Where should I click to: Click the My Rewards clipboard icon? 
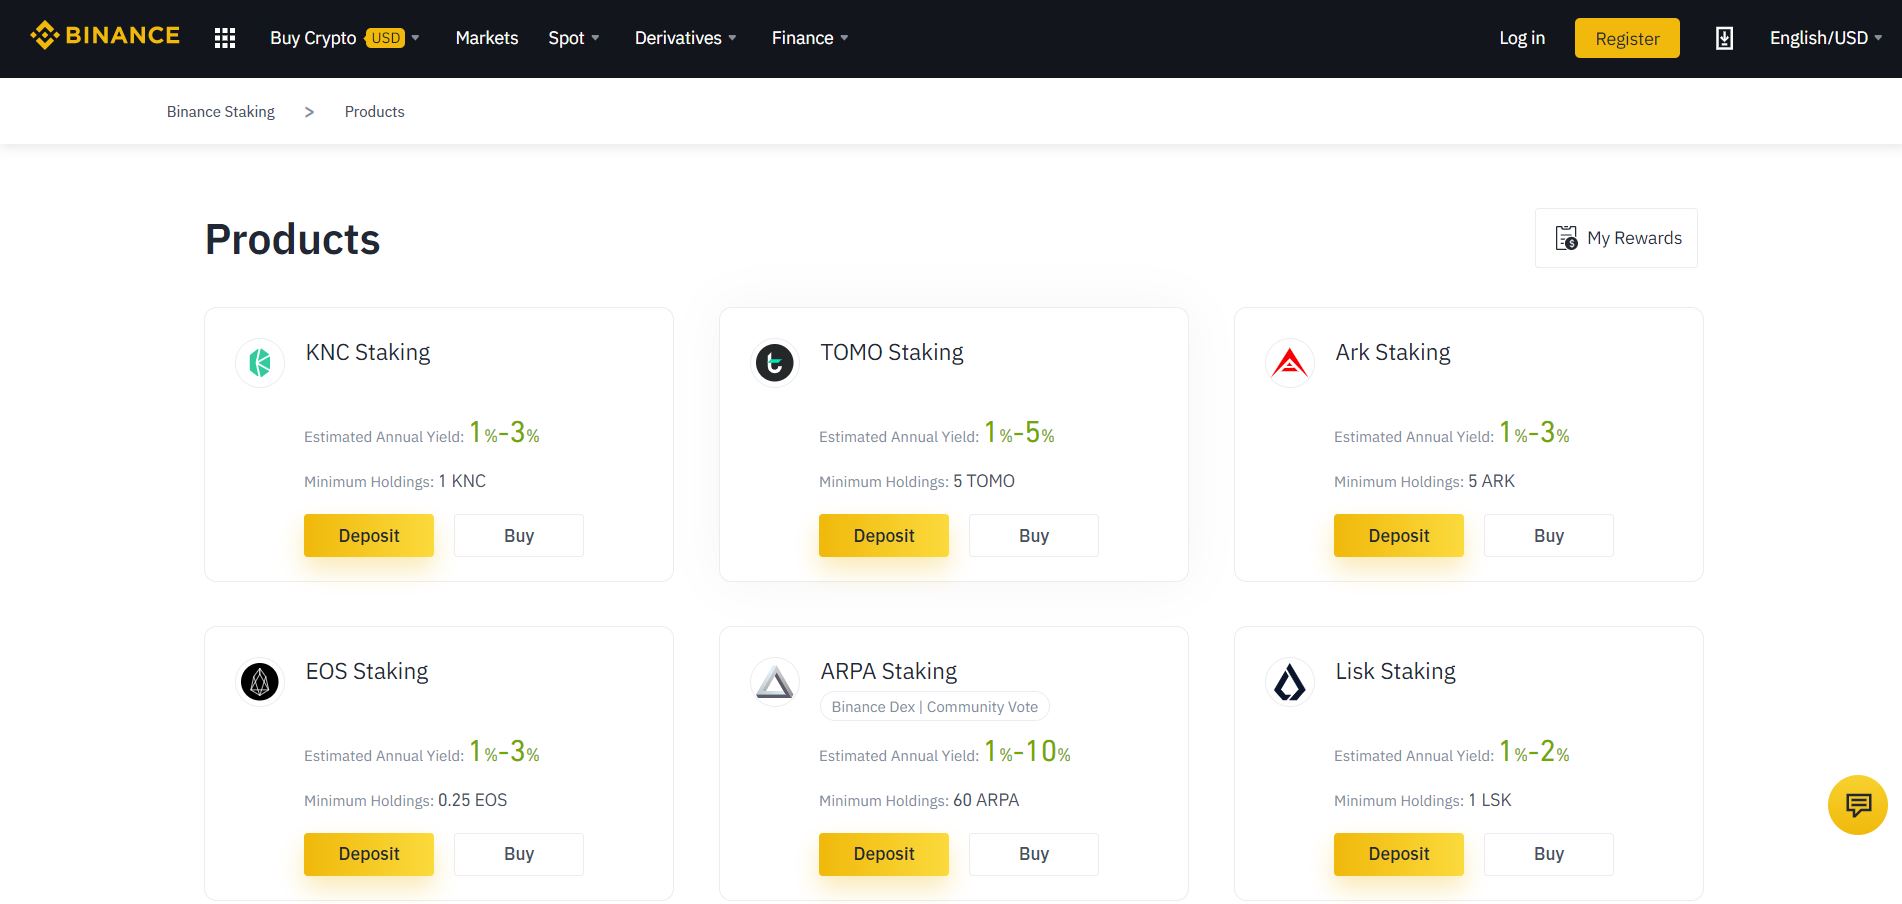(x=1566, y=238)
